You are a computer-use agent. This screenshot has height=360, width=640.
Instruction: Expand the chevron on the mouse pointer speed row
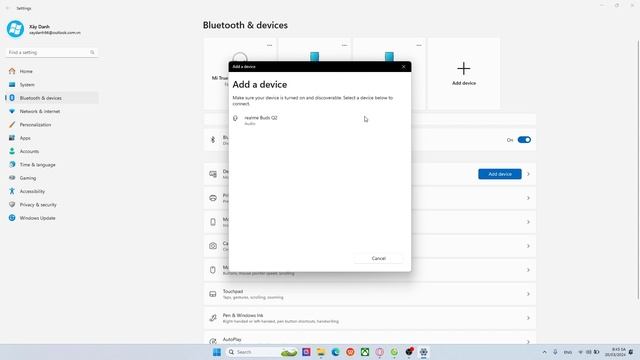tap(528, 270)
